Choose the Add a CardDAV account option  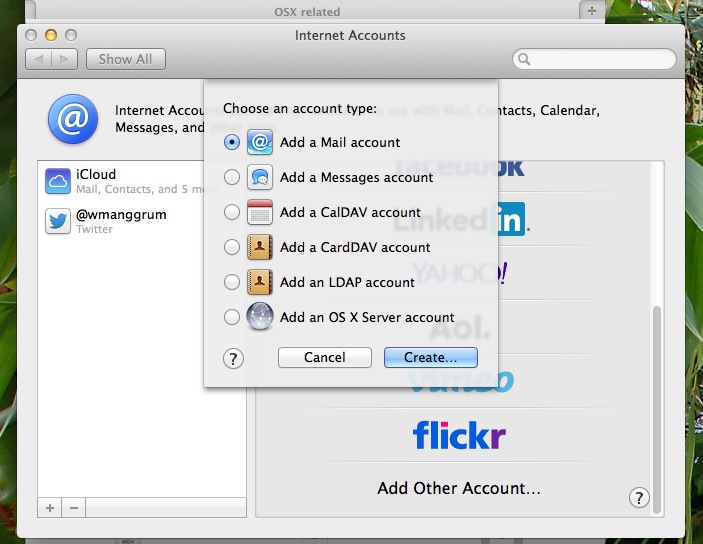point(232,247)
